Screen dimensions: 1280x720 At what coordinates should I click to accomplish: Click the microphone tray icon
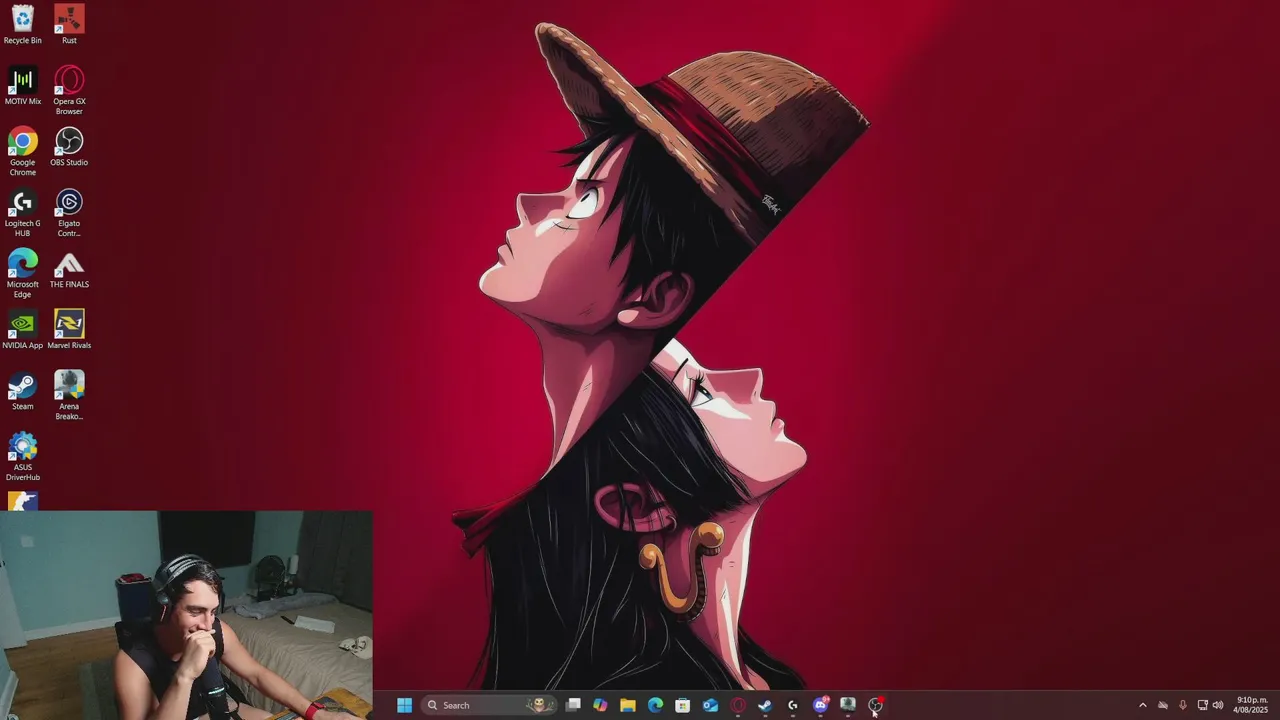coord(1183,705)
